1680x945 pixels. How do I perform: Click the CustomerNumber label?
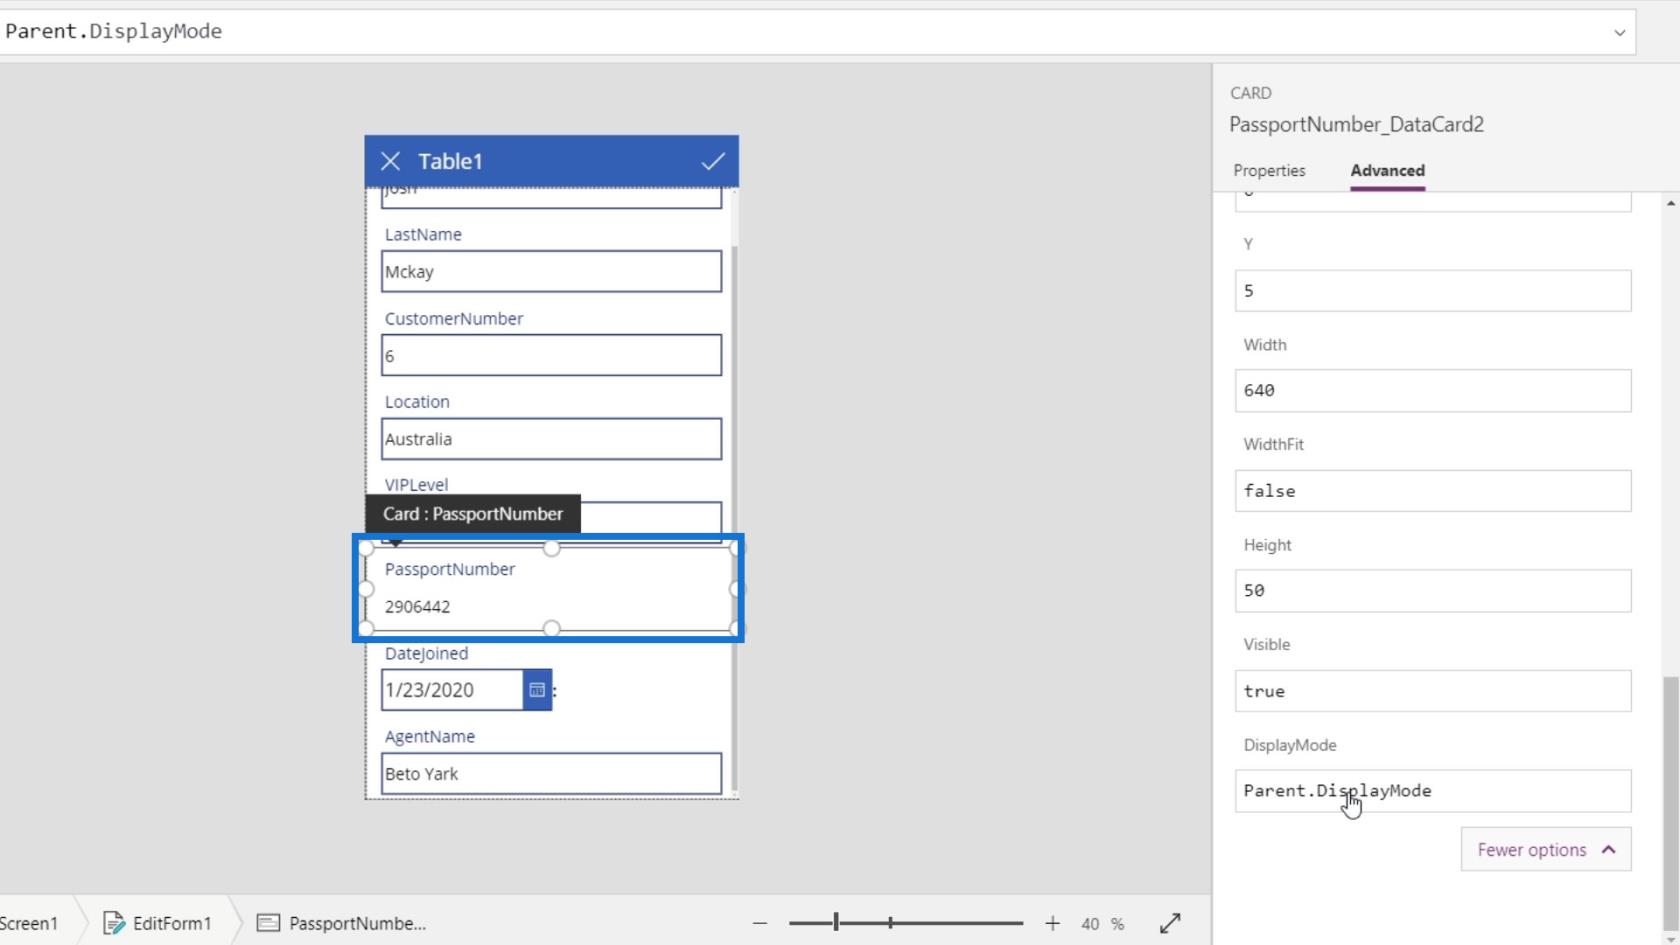pyautogui.click(x=453, y=318)
